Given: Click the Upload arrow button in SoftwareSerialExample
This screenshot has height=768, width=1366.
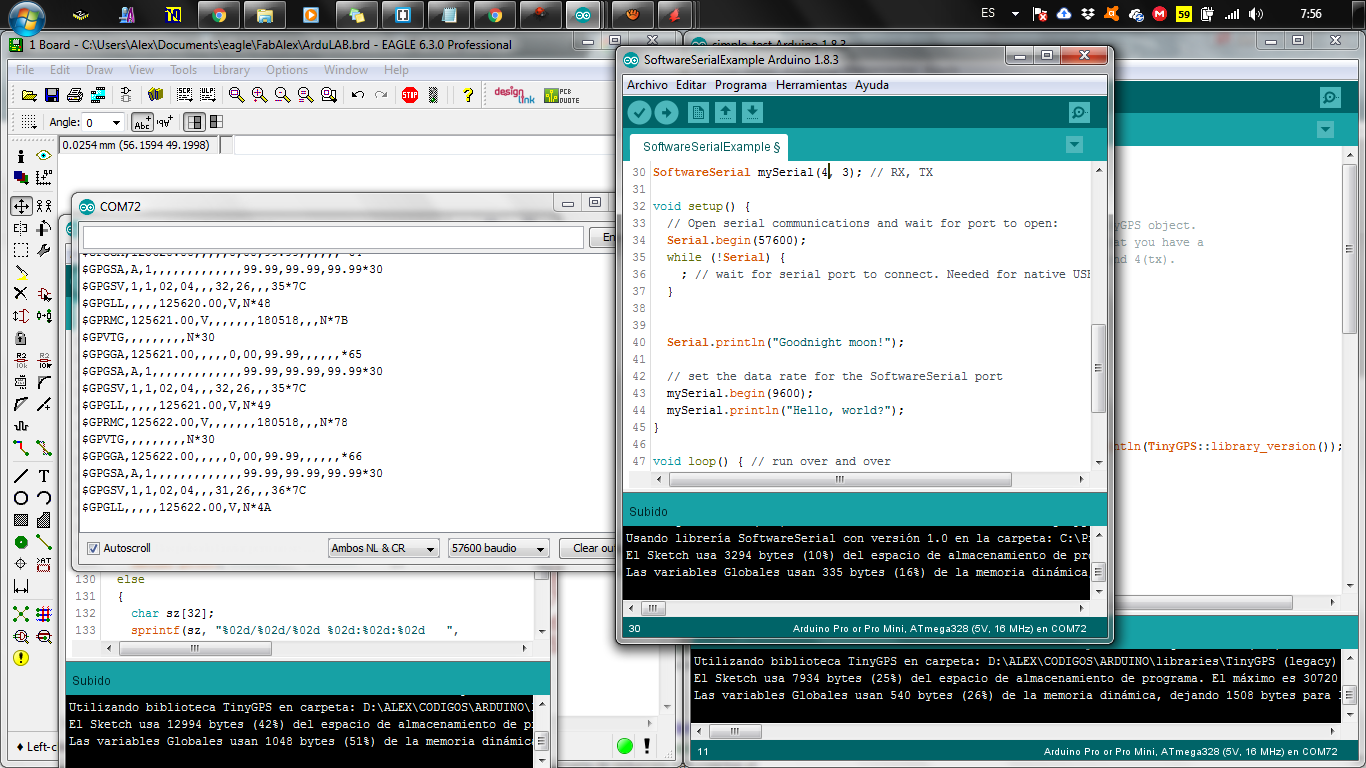Looking at the screenshot, I should coord(666,113).
